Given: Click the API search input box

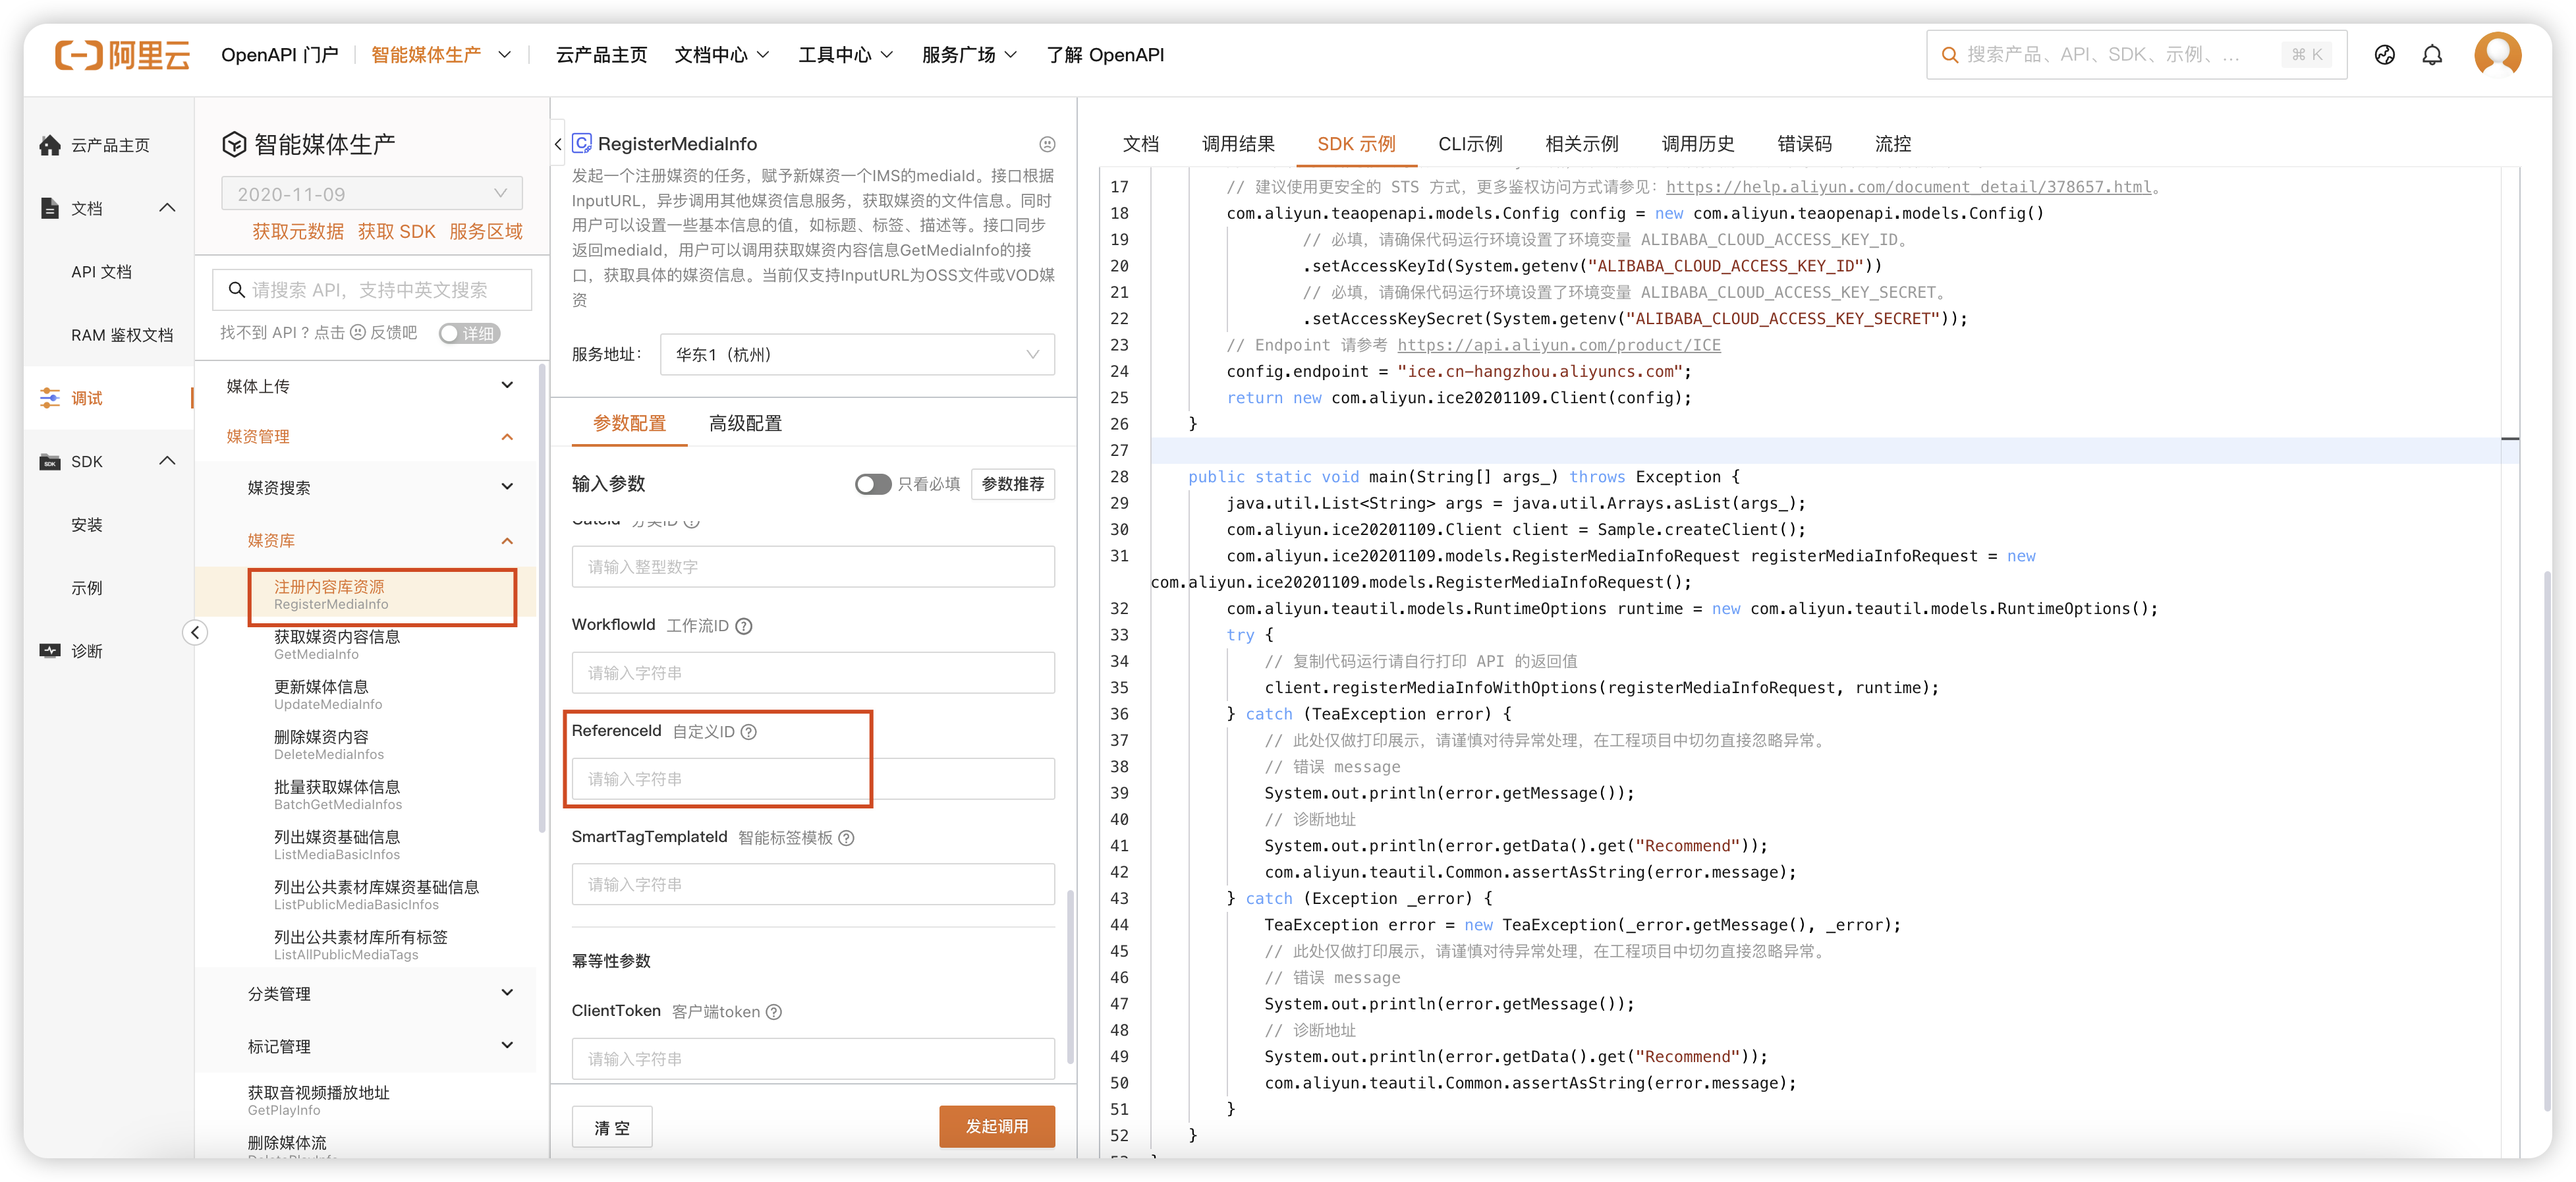Looking at the screenshot, I should [372, 290].
